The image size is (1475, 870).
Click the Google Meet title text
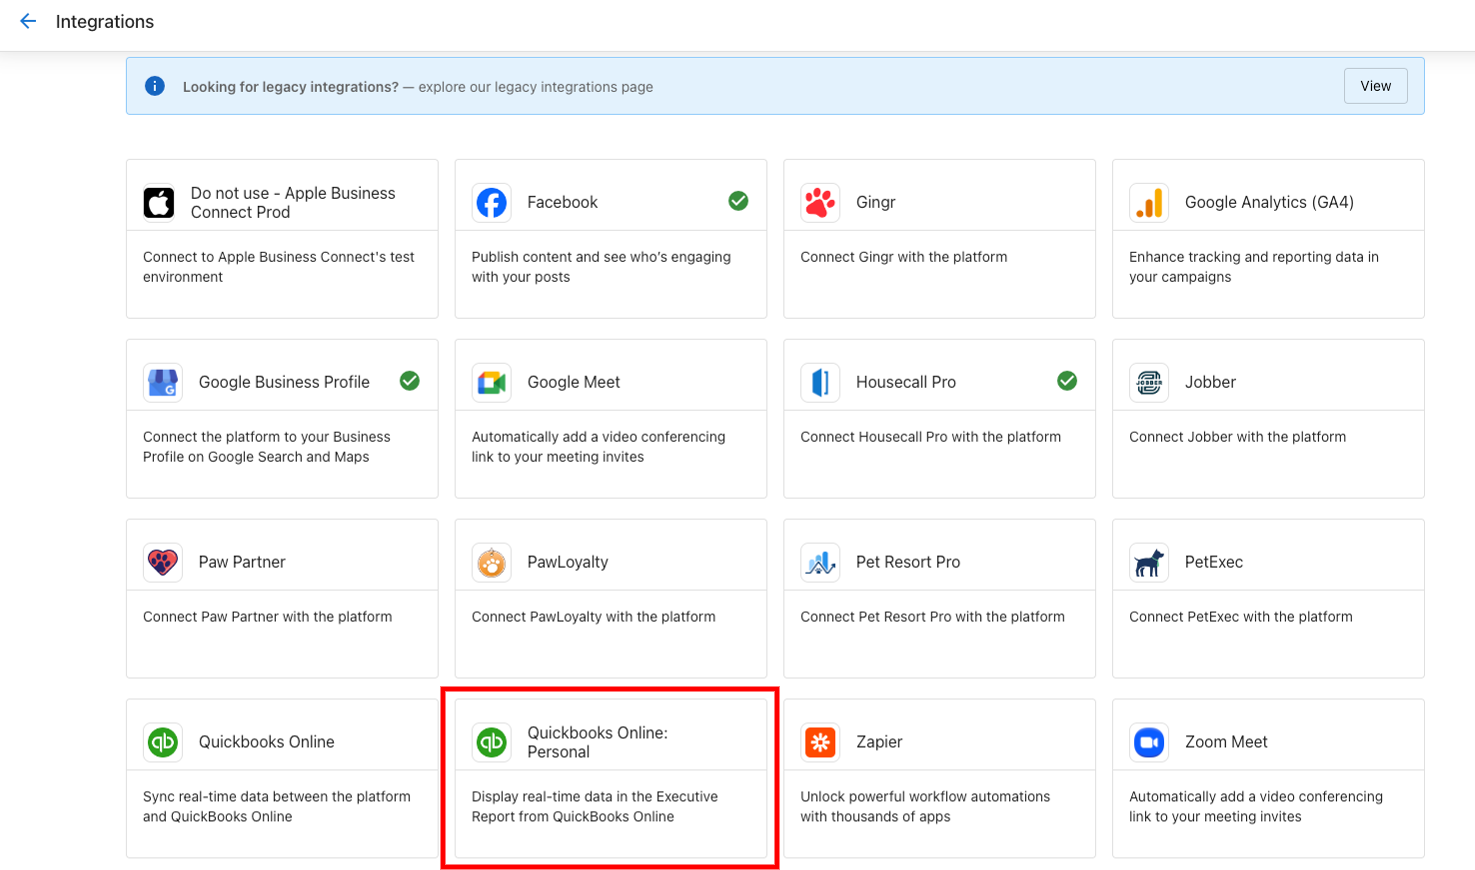tap(573, 382)
